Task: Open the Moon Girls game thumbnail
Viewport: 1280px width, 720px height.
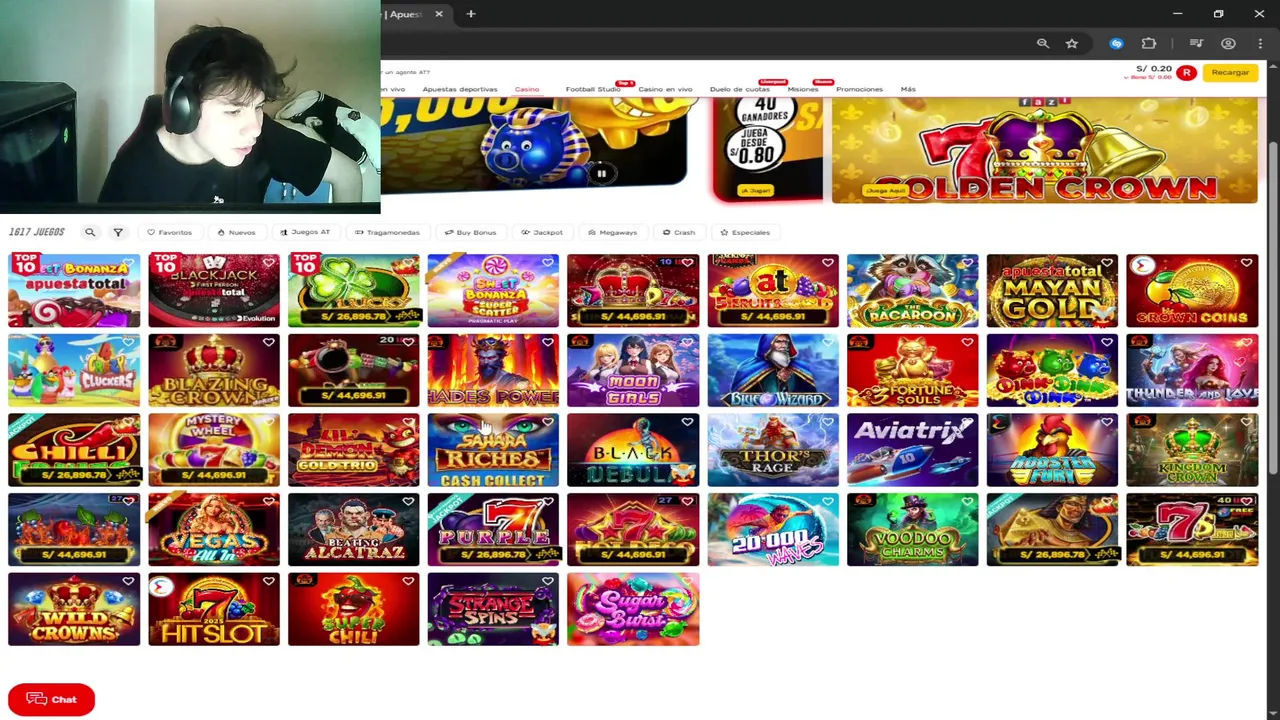Action: [x=633, y=371]
